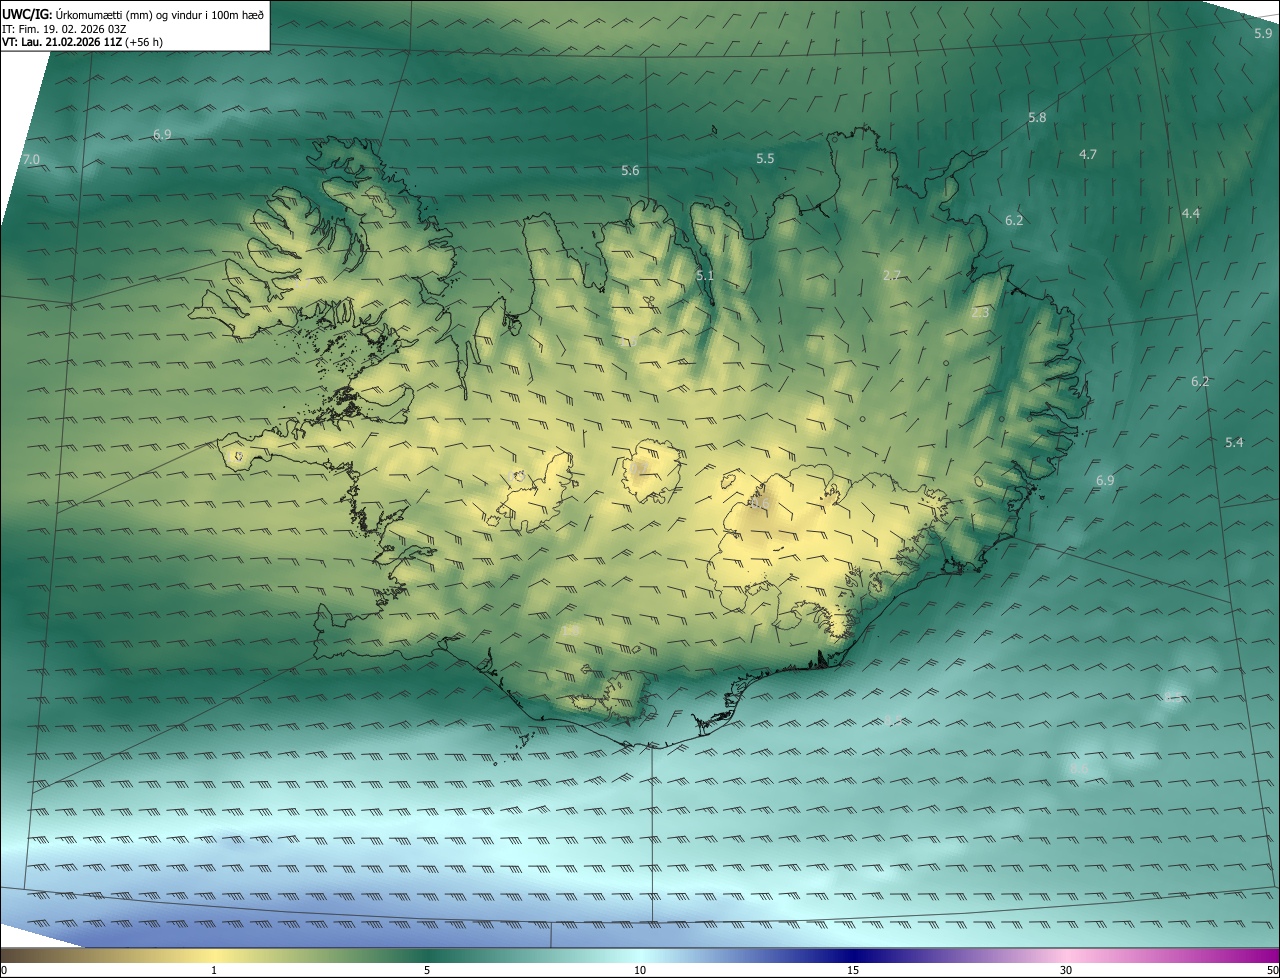This screenshot has width=1280, height=978.
Task: Click the 4.7 value on the map
Action: (1088, 154)
